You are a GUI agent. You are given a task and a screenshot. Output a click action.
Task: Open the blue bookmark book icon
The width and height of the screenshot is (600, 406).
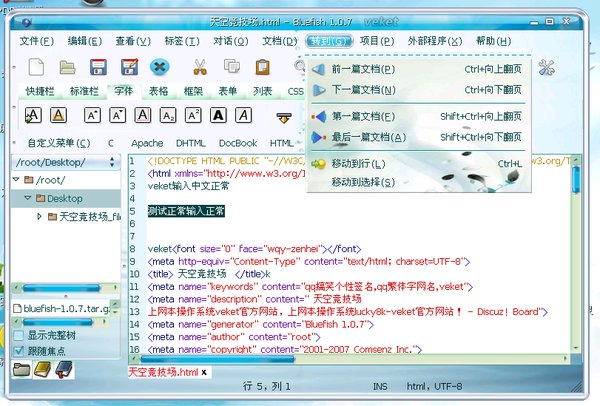tap(64, 369)
